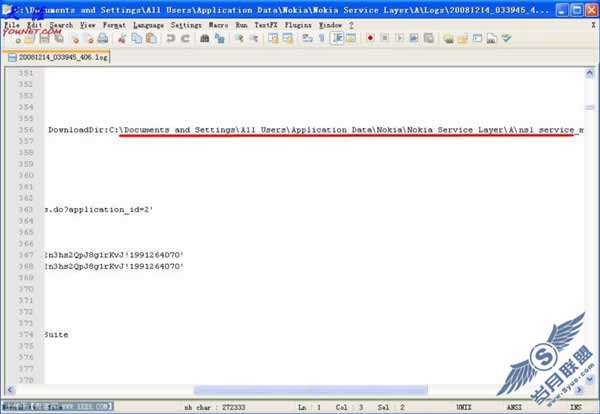600x414 pixels.
Task: Start macro recording with red dot icon
Action: point(370,38)
